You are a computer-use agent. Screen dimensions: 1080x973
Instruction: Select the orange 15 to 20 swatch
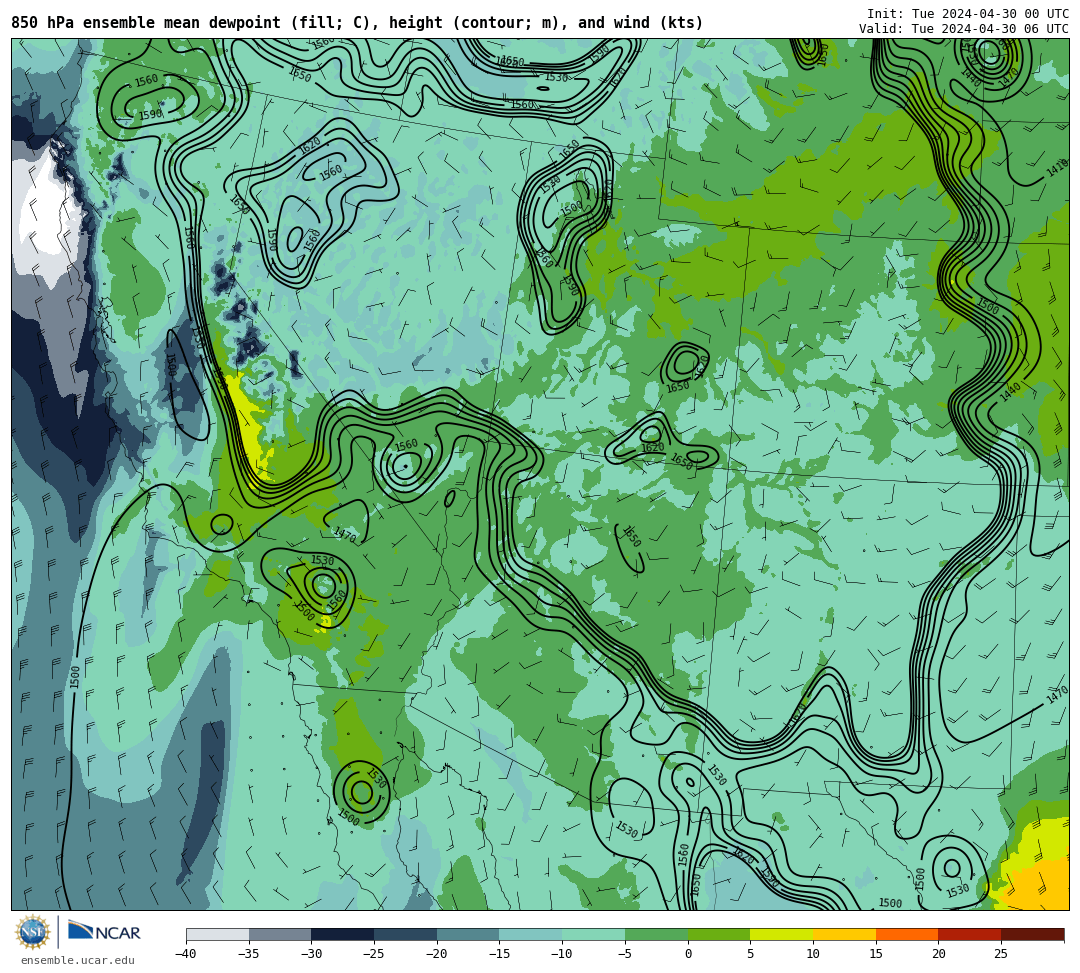coord(907,934)
